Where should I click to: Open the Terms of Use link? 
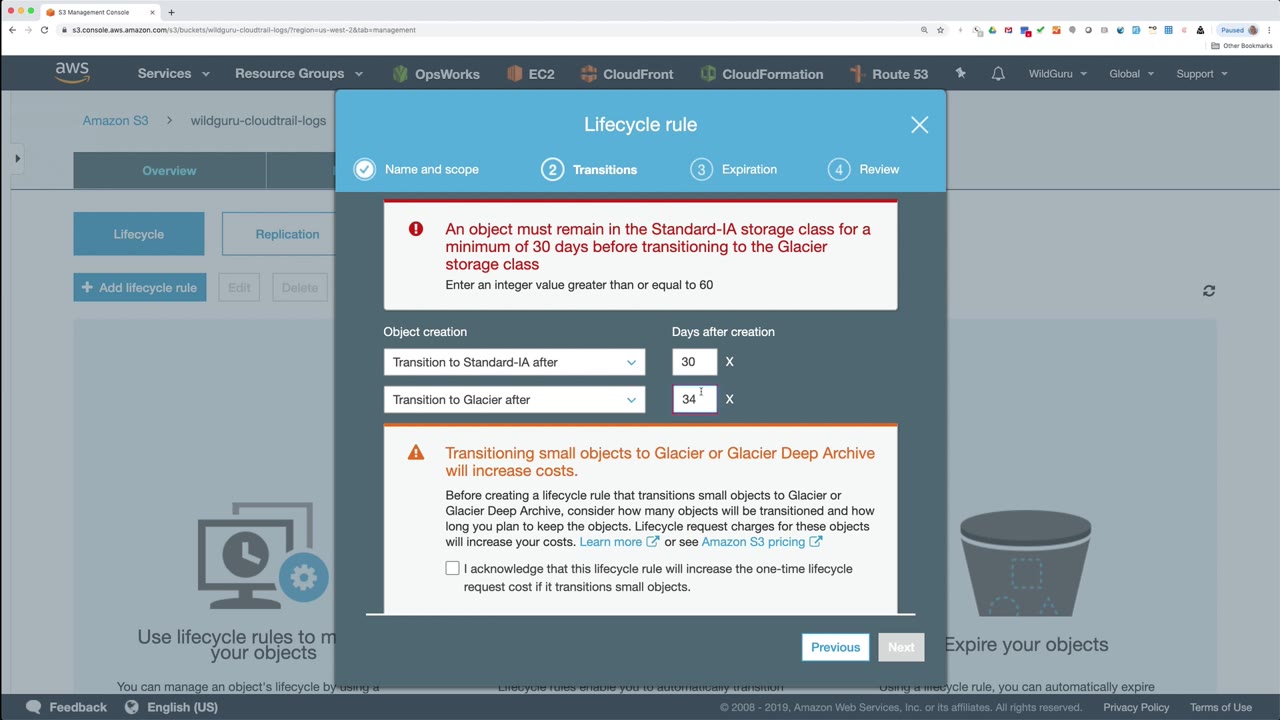1221,707
